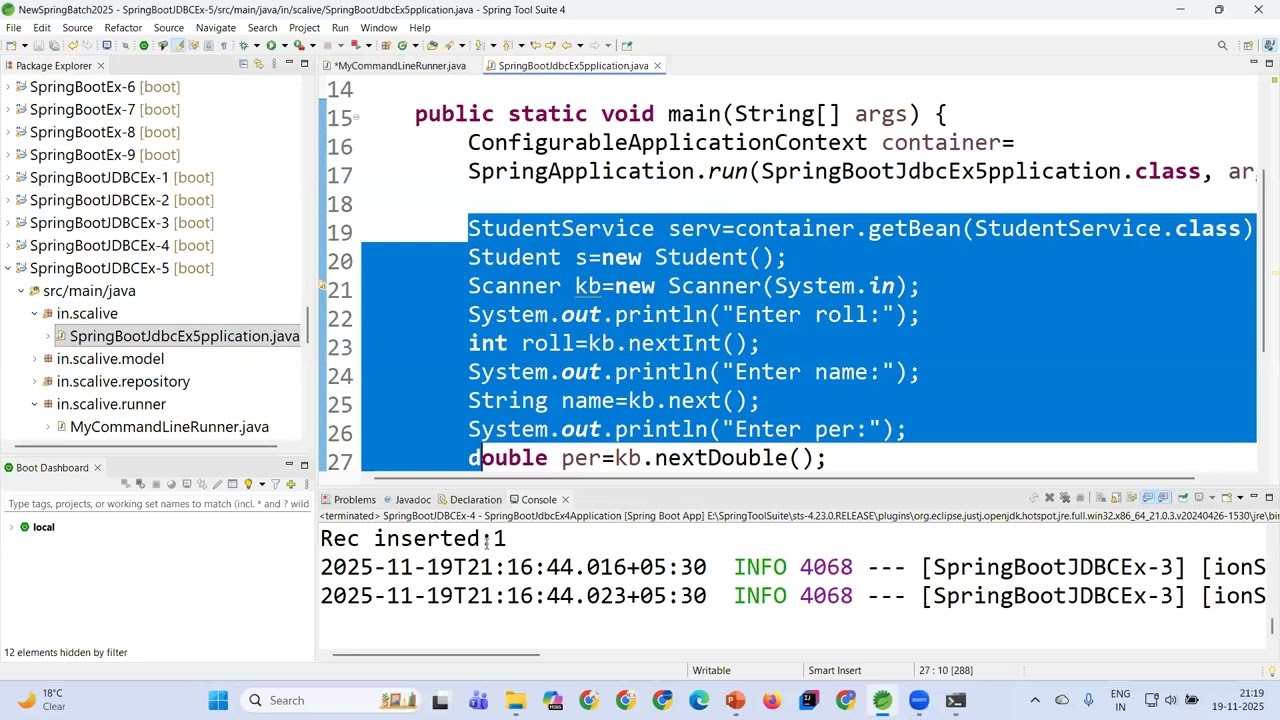Switch to the Javadoc tab

(x=406, y=499)
